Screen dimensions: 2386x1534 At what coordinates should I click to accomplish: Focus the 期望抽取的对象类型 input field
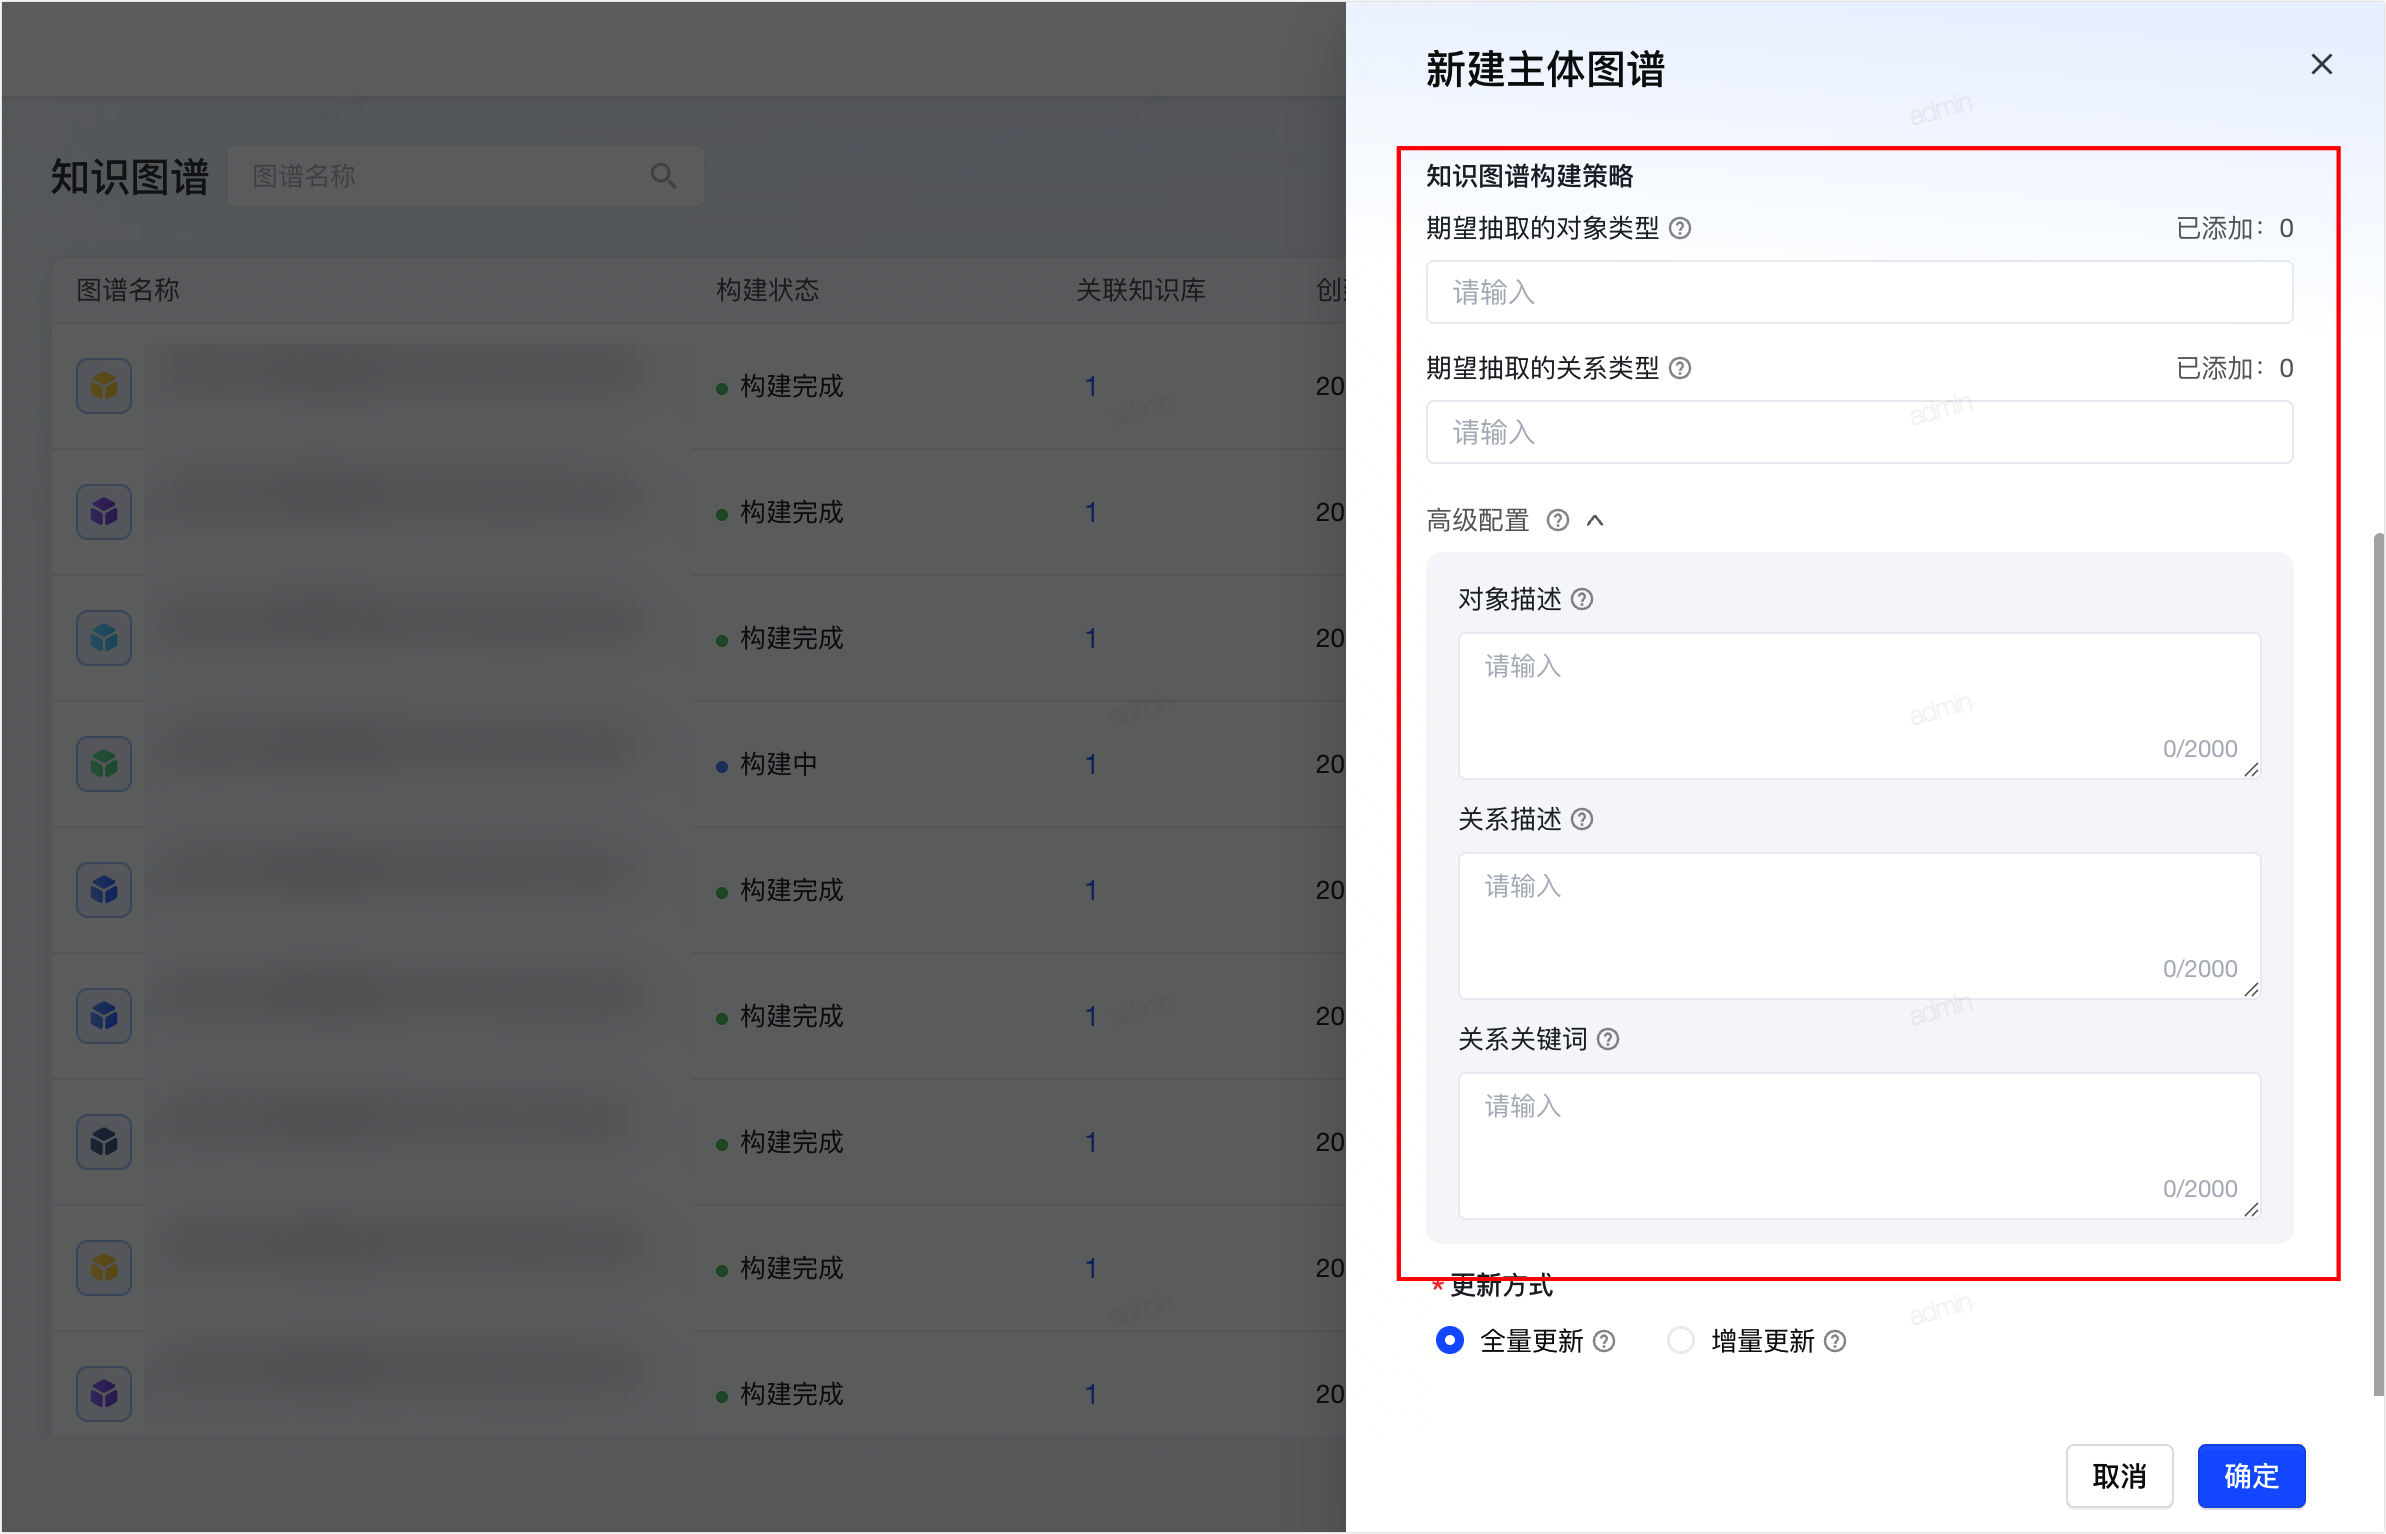click(x=1859, y=292)
